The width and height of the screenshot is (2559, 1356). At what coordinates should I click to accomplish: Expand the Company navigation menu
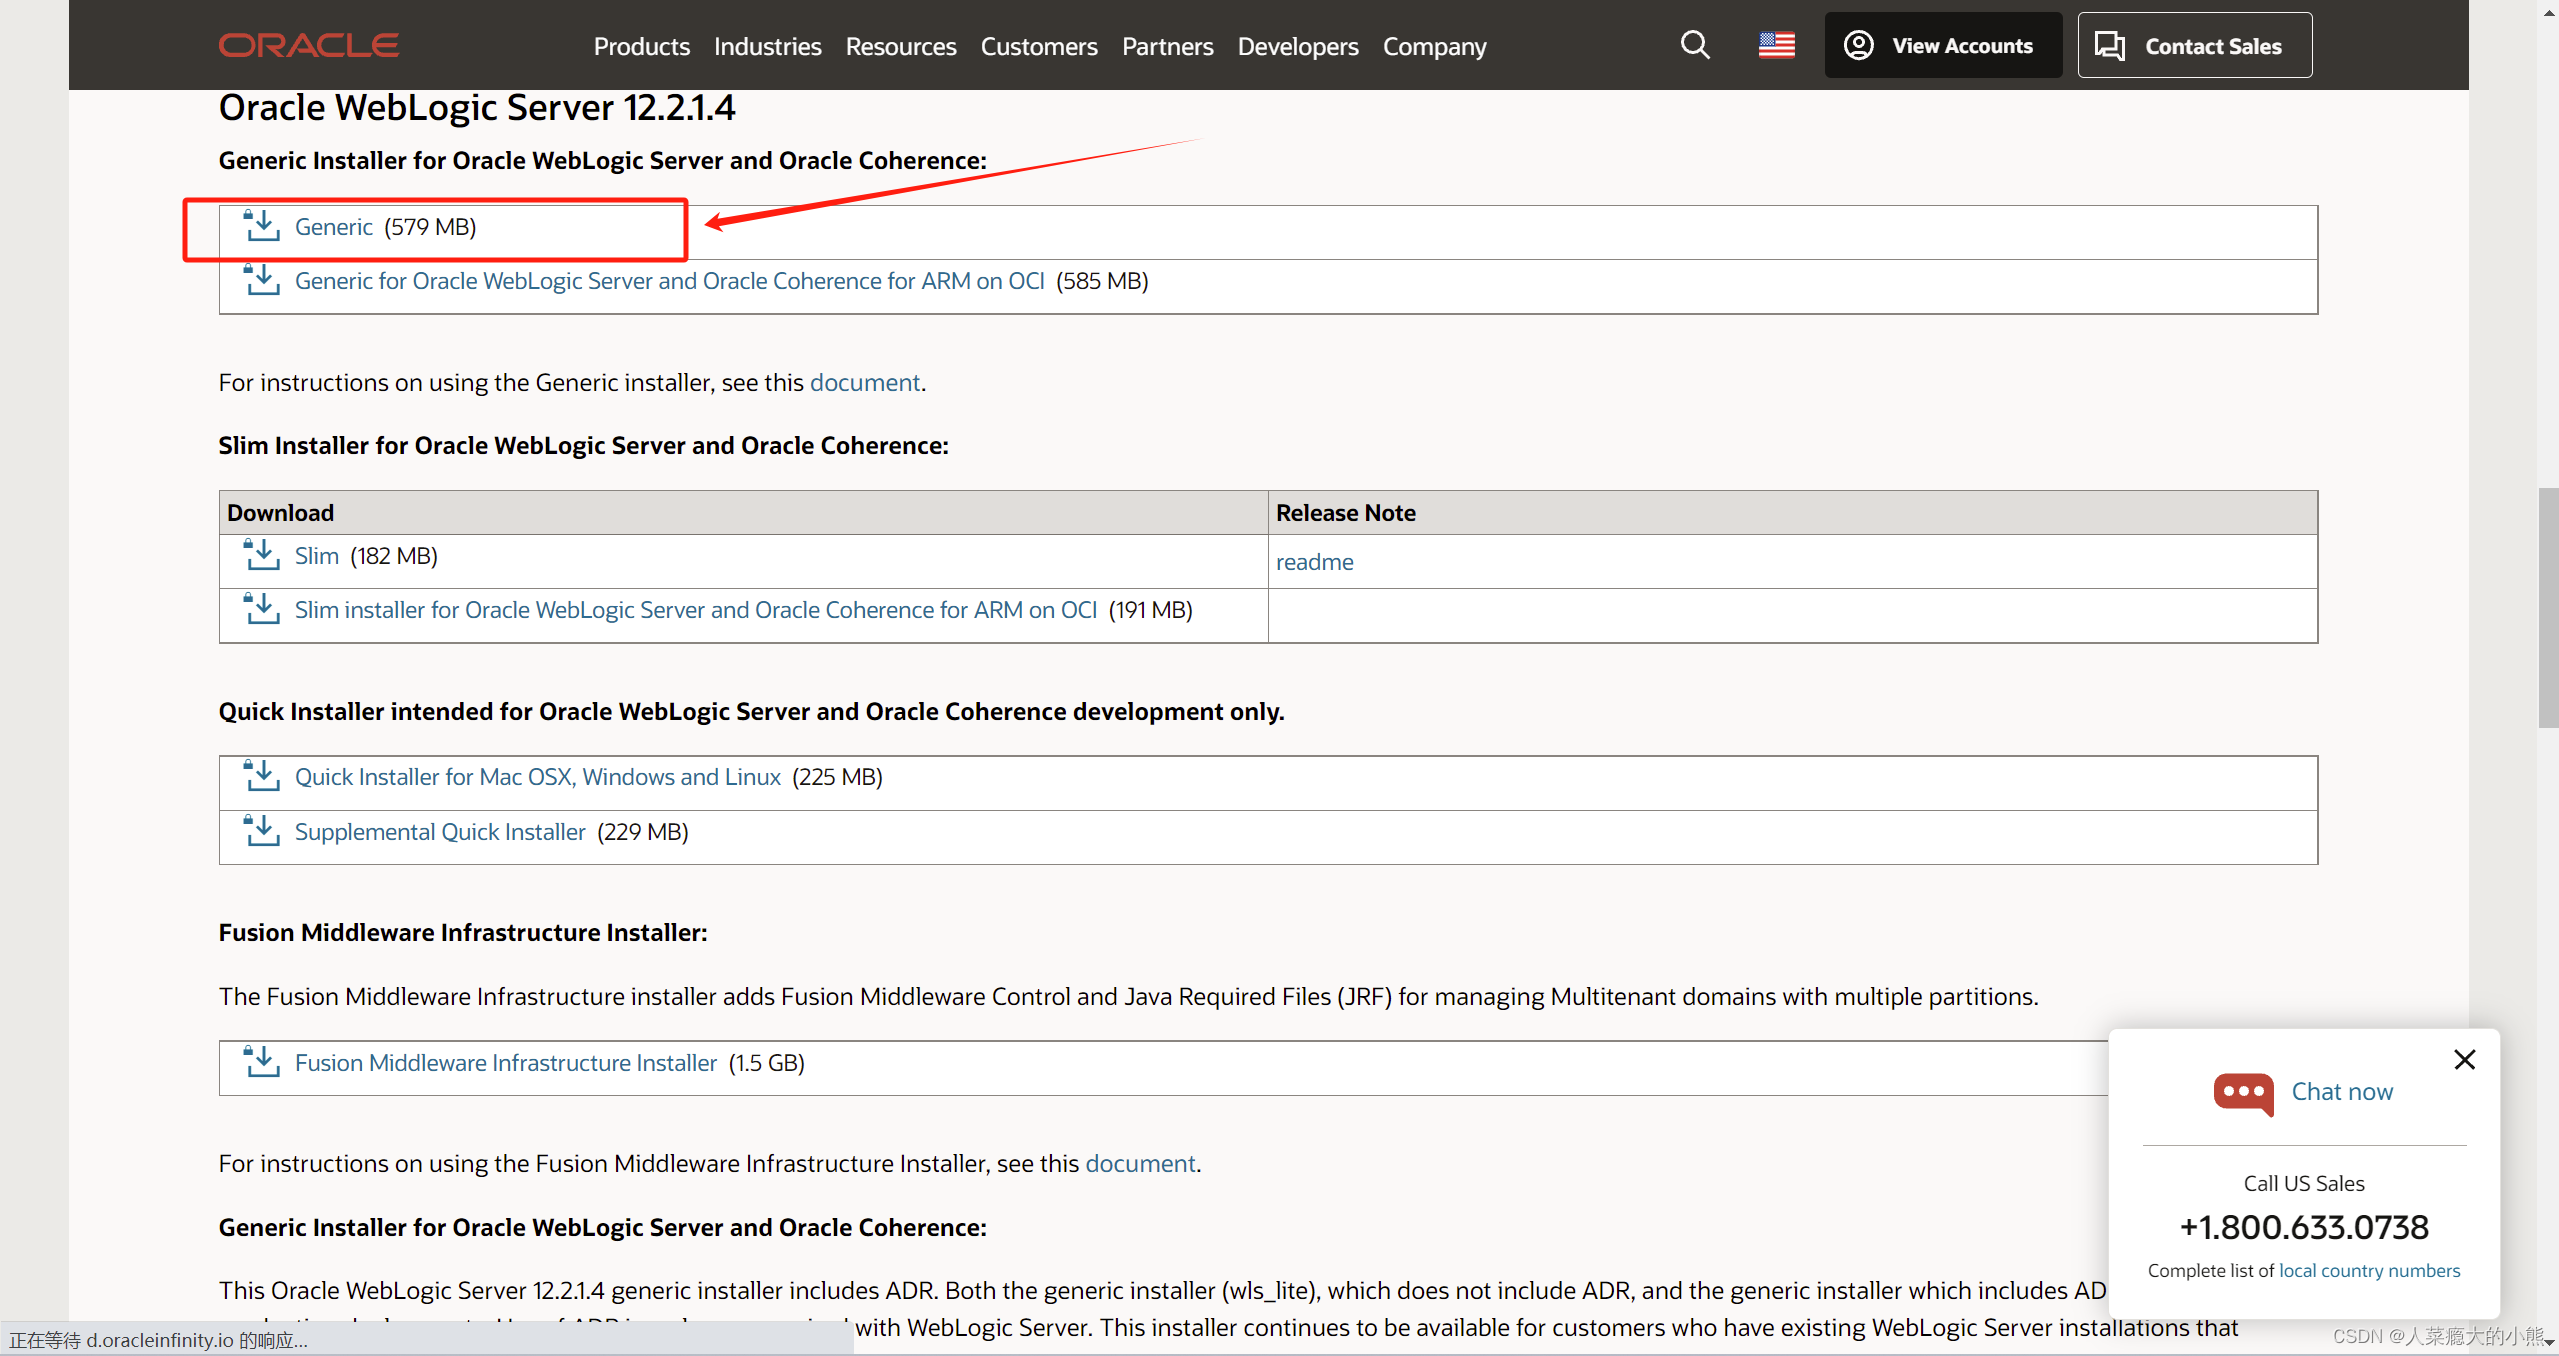tap(1434, 46)
